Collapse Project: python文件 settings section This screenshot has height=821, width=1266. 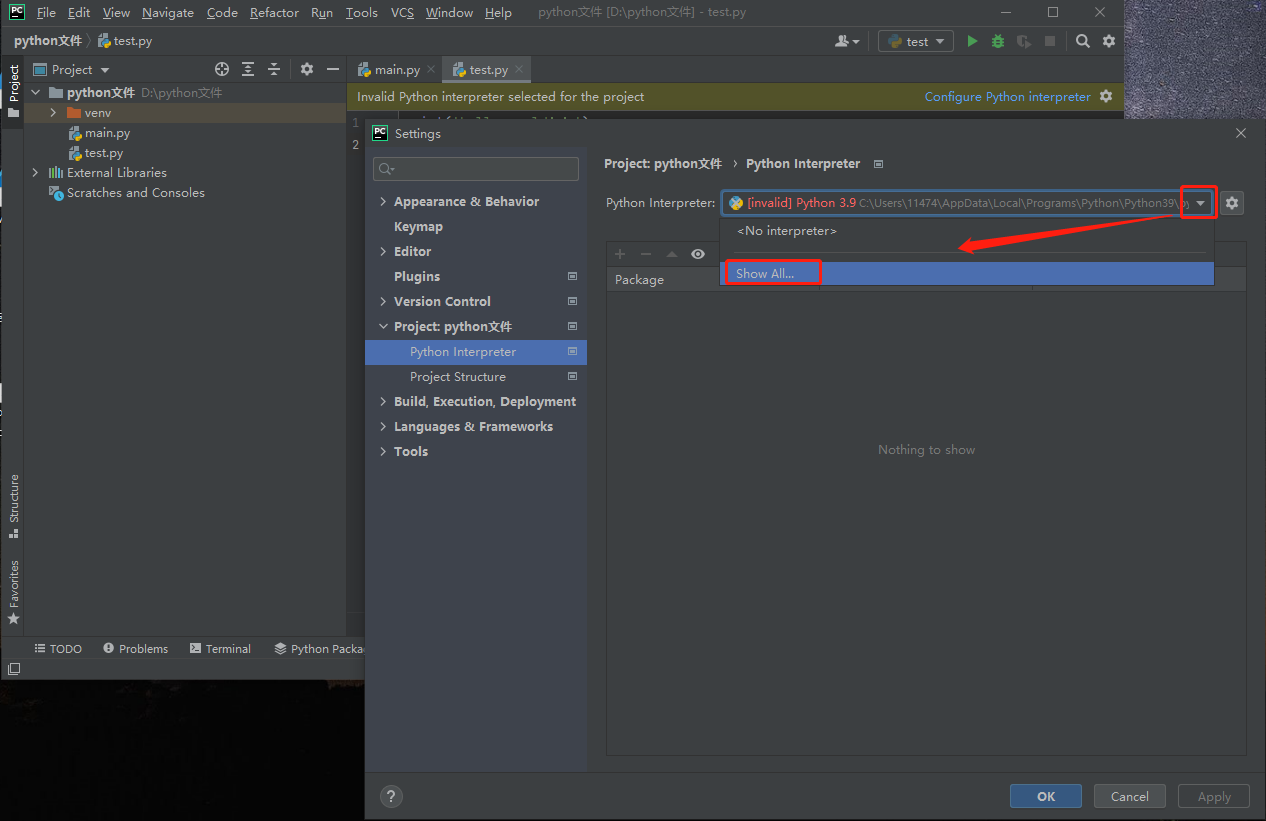click(383, 326)
